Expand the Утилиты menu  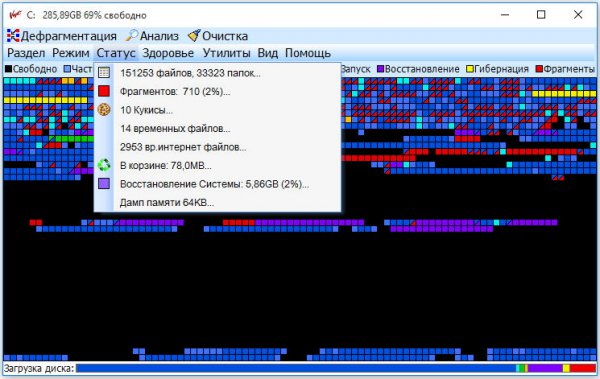pyautogui.click(x=227, y=53)
